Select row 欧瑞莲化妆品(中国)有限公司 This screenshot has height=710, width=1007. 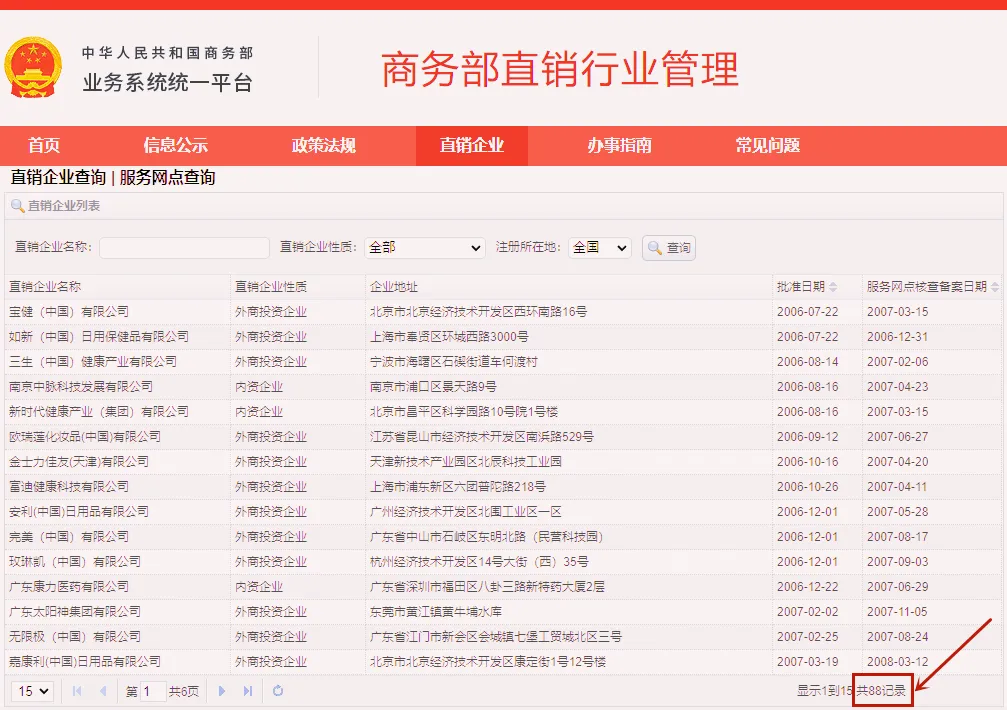[504, 437]
